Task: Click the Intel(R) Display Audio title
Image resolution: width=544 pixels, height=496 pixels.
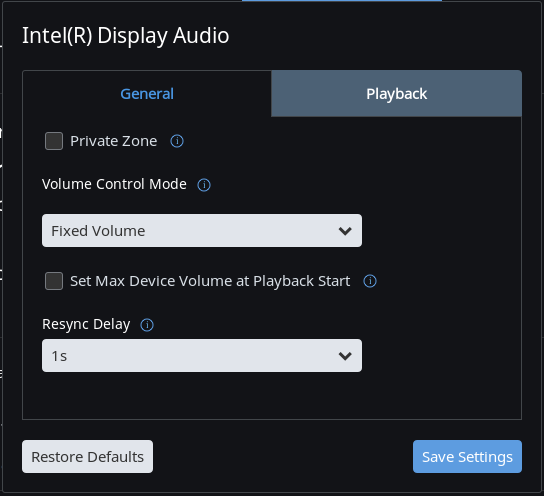Action: point(126,36)
